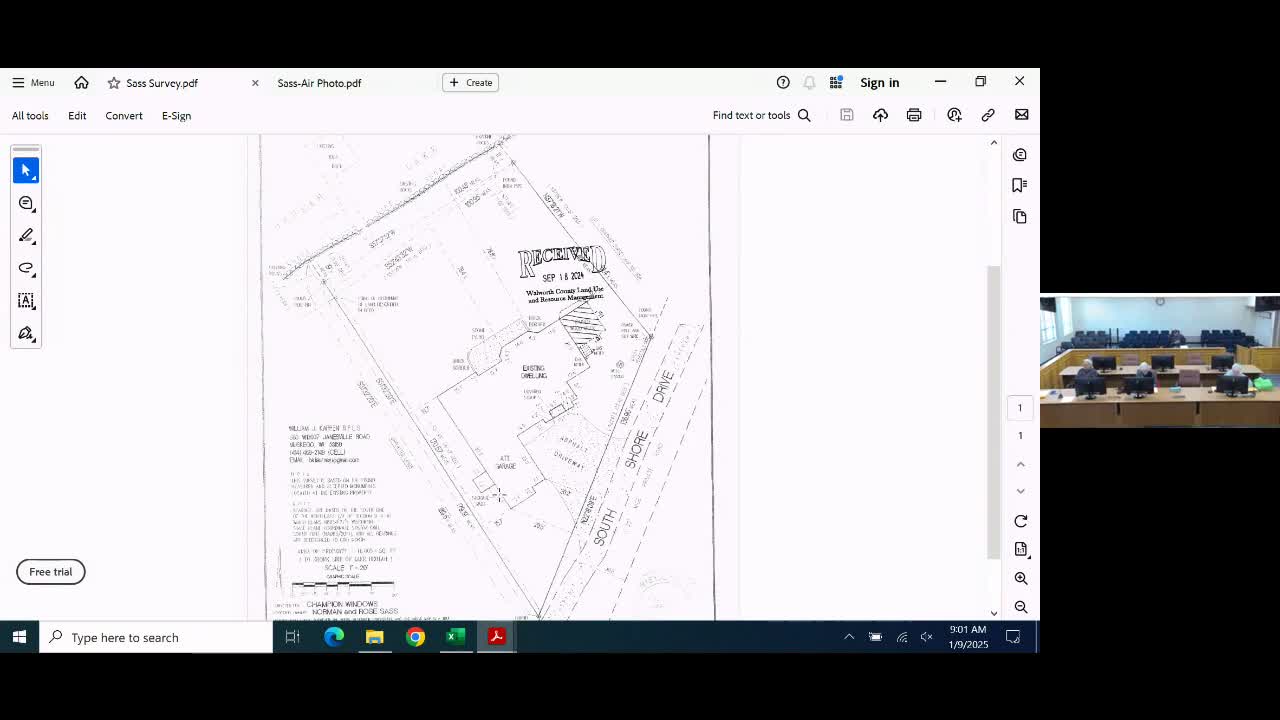This screenshot has height=720, width=1280.
Task: Open the bookmarks panel
Action: click(1020, 185)
